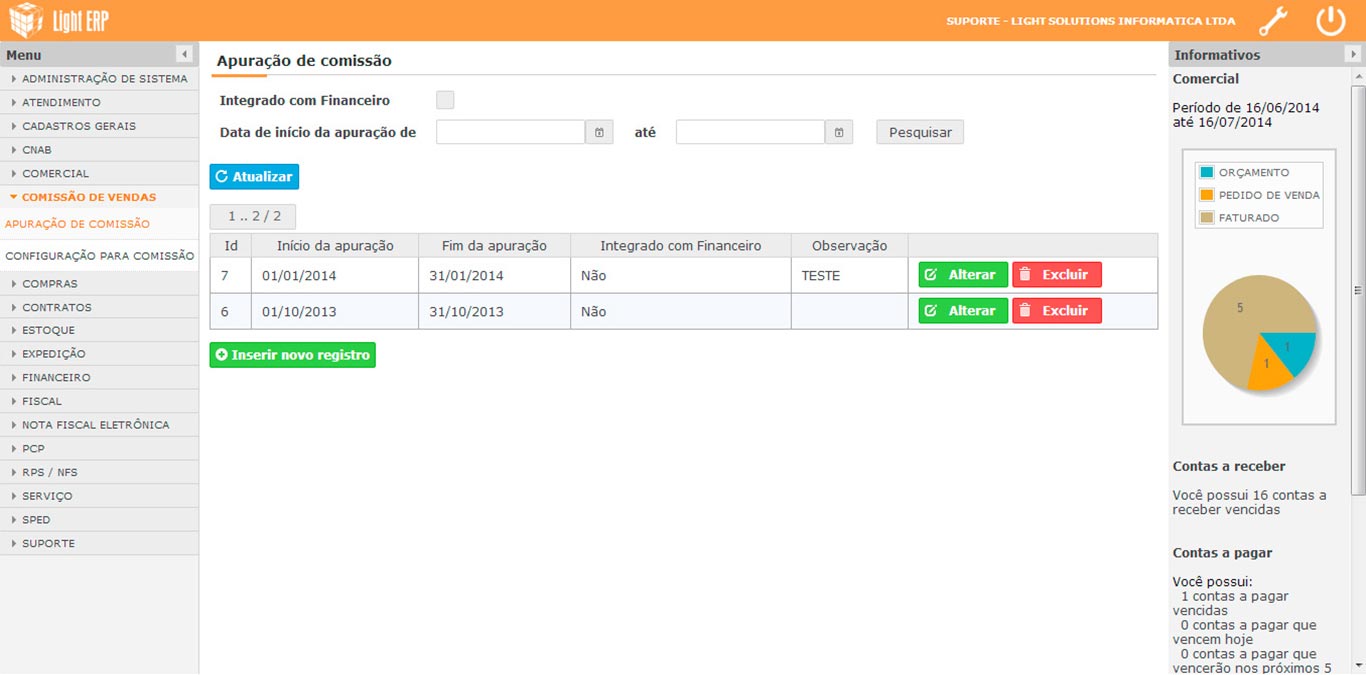Click Atualizar refresh button
Screen dimensions: 1366x675
click(254, 177)
